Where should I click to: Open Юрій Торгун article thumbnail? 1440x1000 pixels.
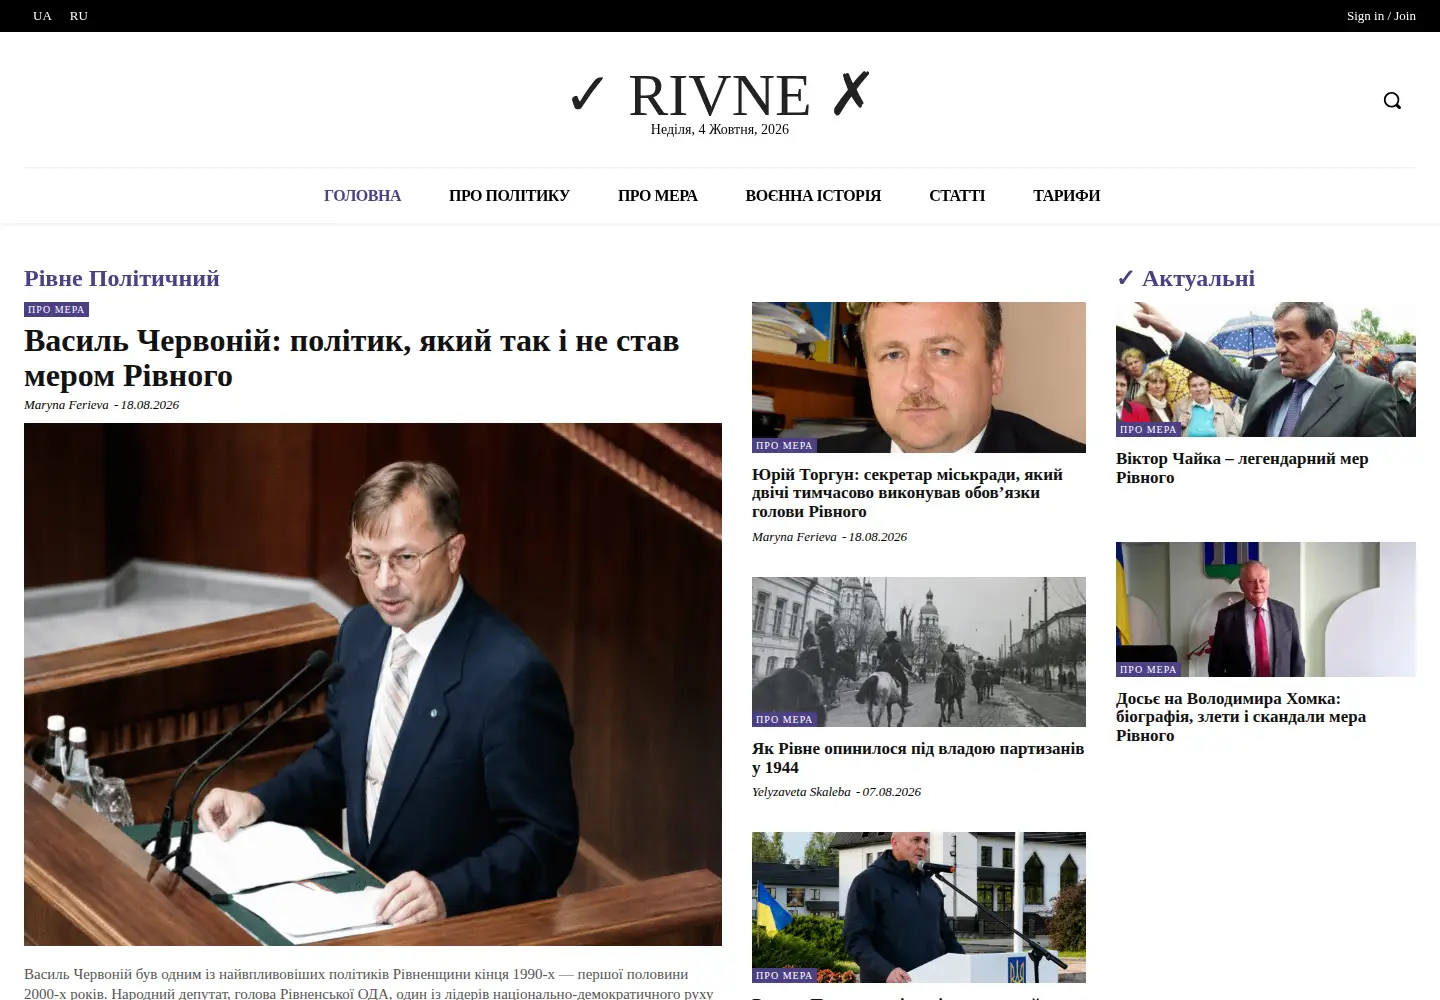click(919, 377)
